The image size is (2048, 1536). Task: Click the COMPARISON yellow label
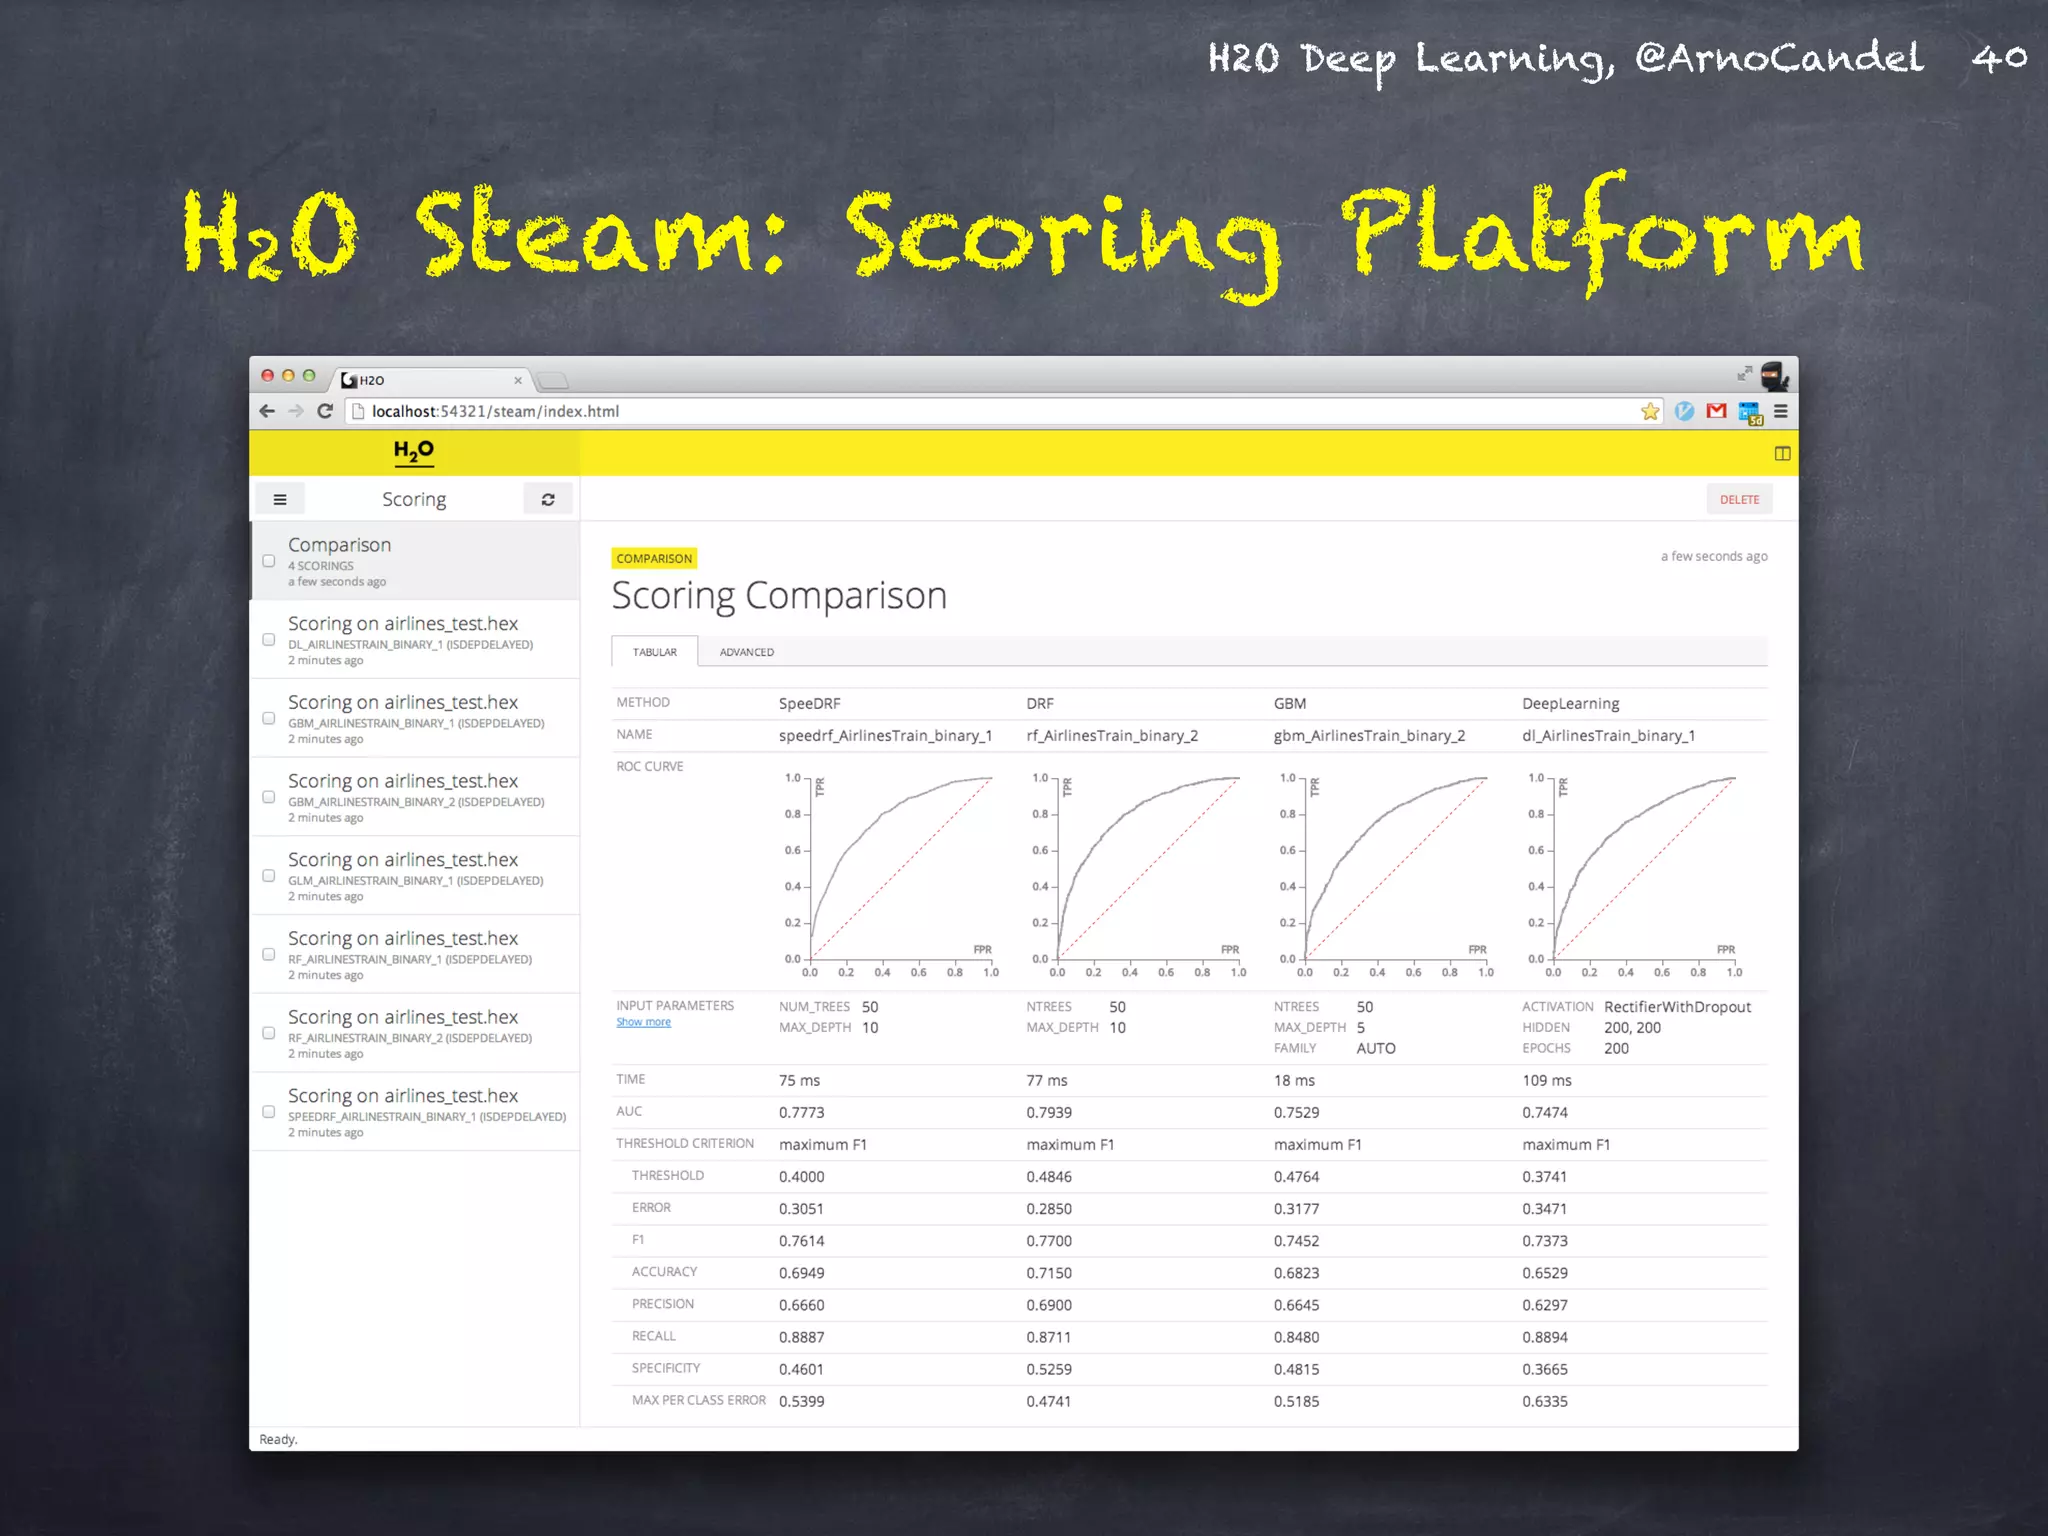[x=654, y=558]
